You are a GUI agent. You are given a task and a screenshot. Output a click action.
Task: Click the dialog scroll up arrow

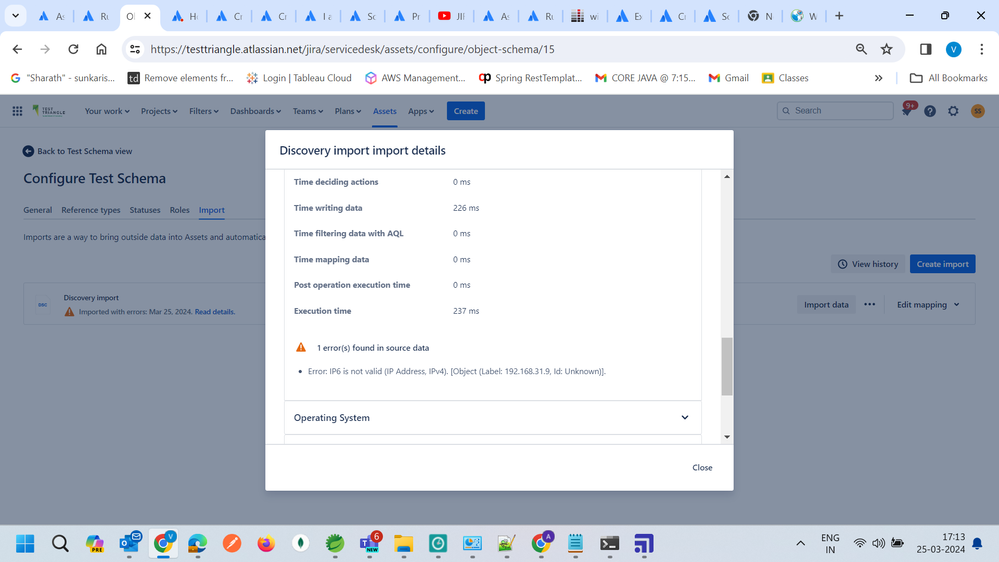(x=727, y=177)
